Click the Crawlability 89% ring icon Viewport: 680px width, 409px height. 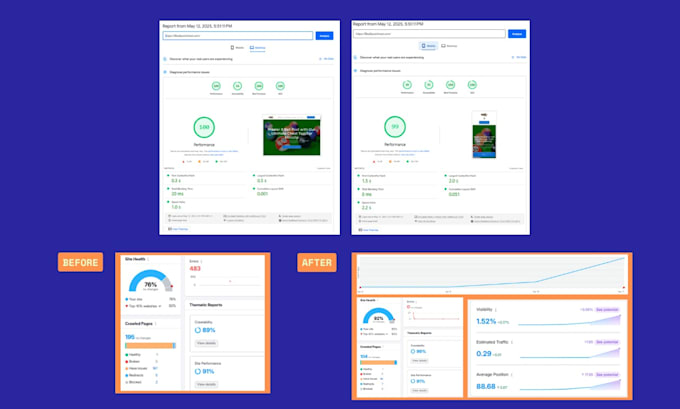pos(197,330)
